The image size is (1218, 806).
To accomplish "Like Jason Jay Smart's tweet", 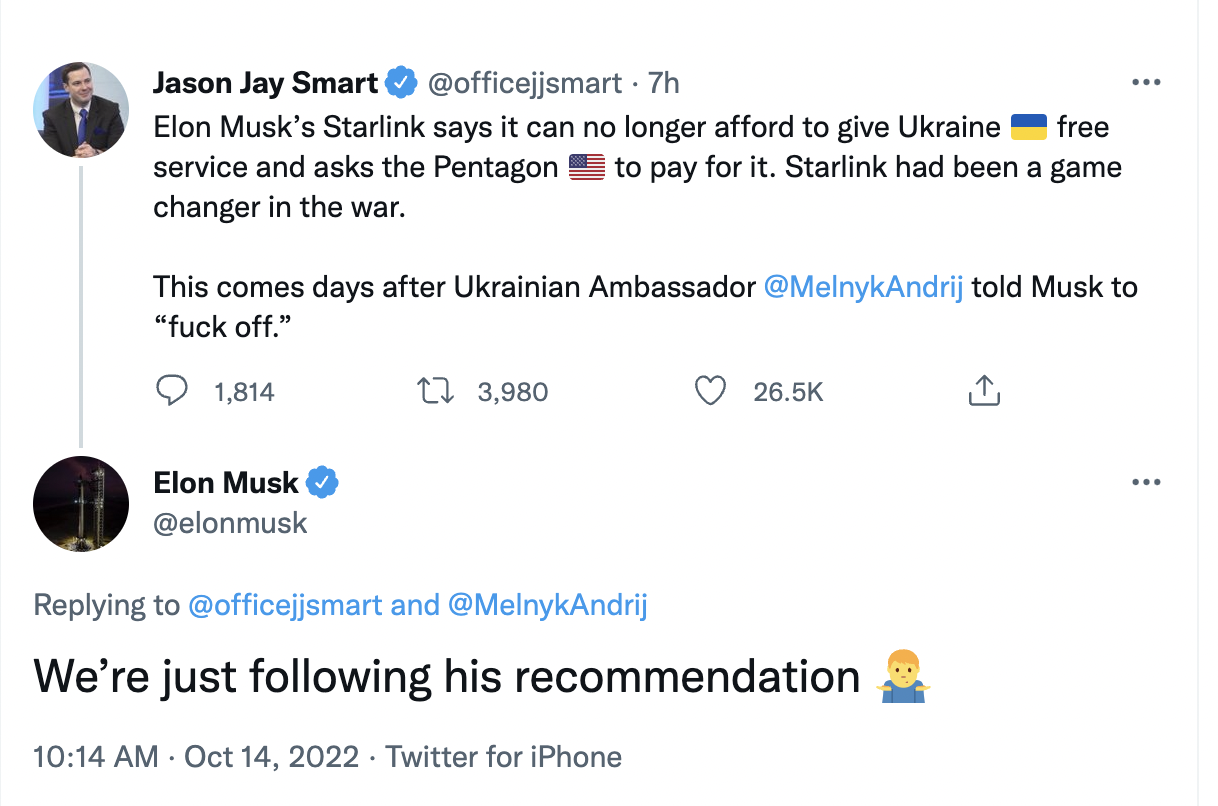I will pyautogui.click(x=710, y=391).
